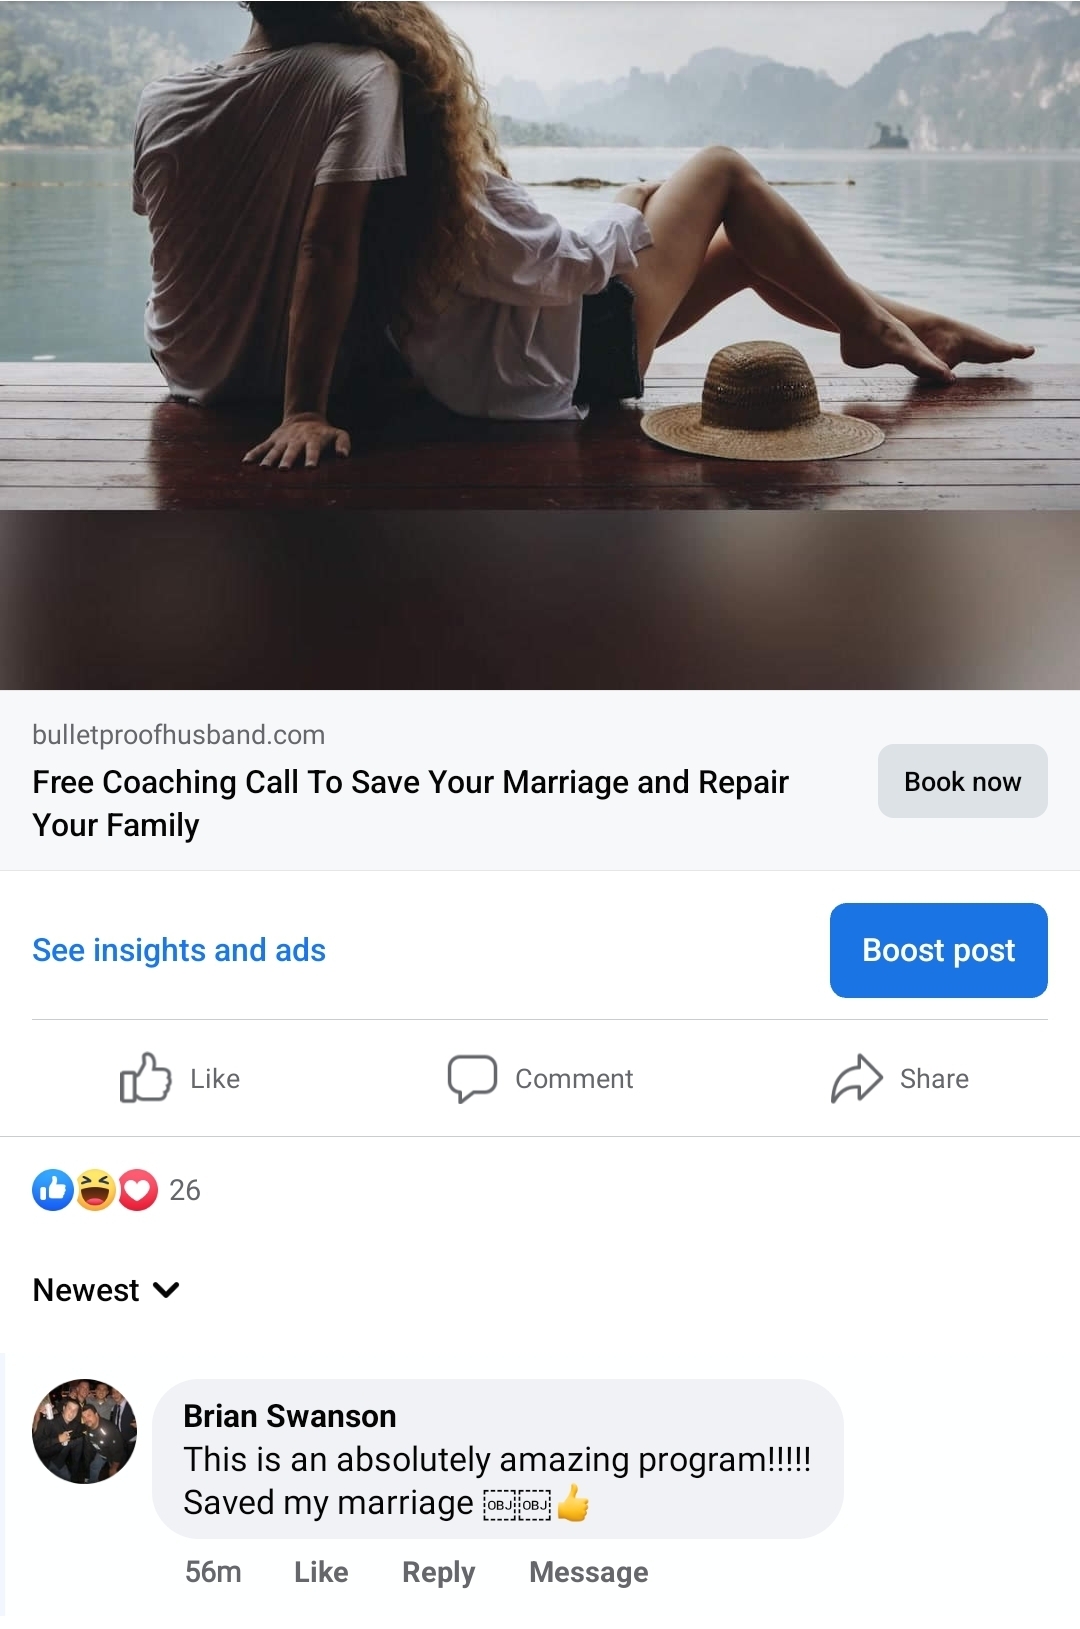The width and height of the screenshot is (1080, 1629).
Task: Click the Boost post button
Action: click(938, 950)
